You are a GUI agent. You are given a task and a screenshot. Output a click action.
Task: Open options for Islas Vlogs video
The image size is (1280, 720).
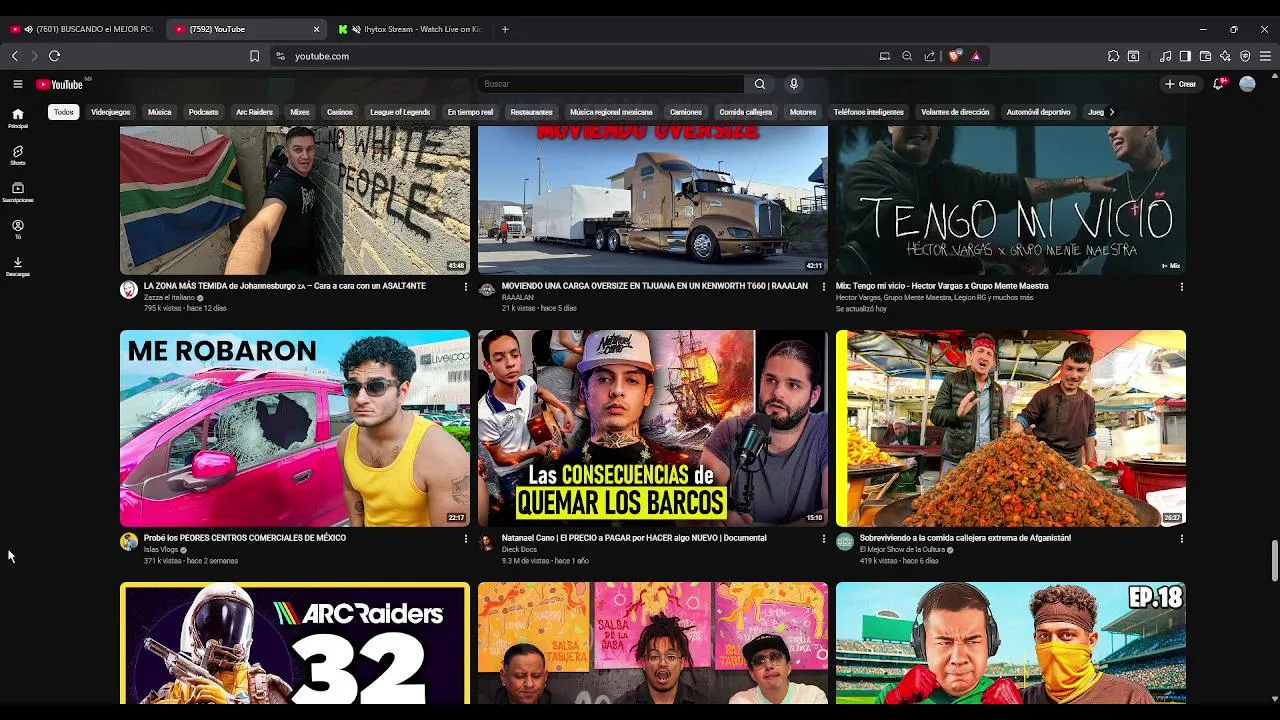465,538
